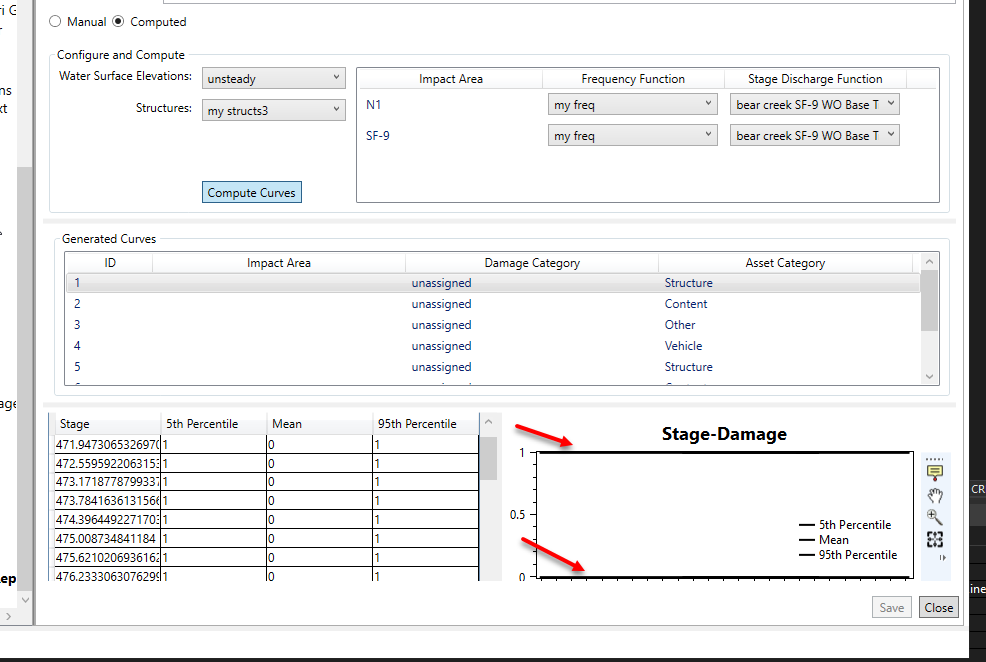Click the annotation callout icon beside the plot

pyautogui.click(x=934, y=472)
